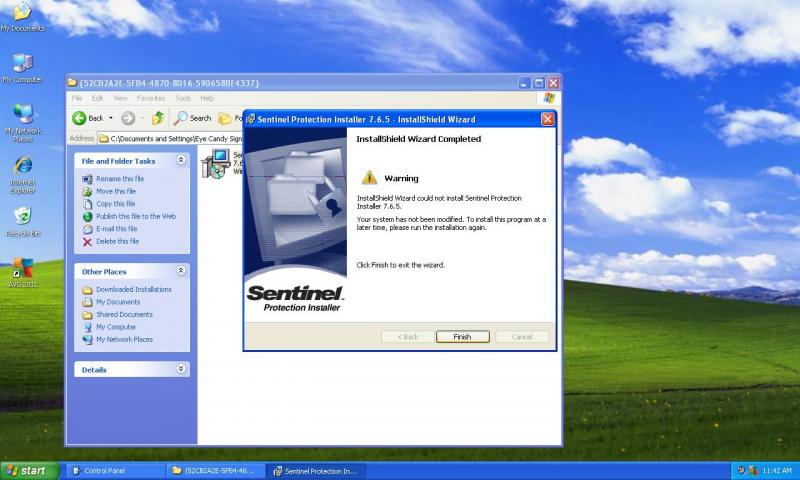
Task: Open the View menu in Explorer
Action: tap(120, 98)
